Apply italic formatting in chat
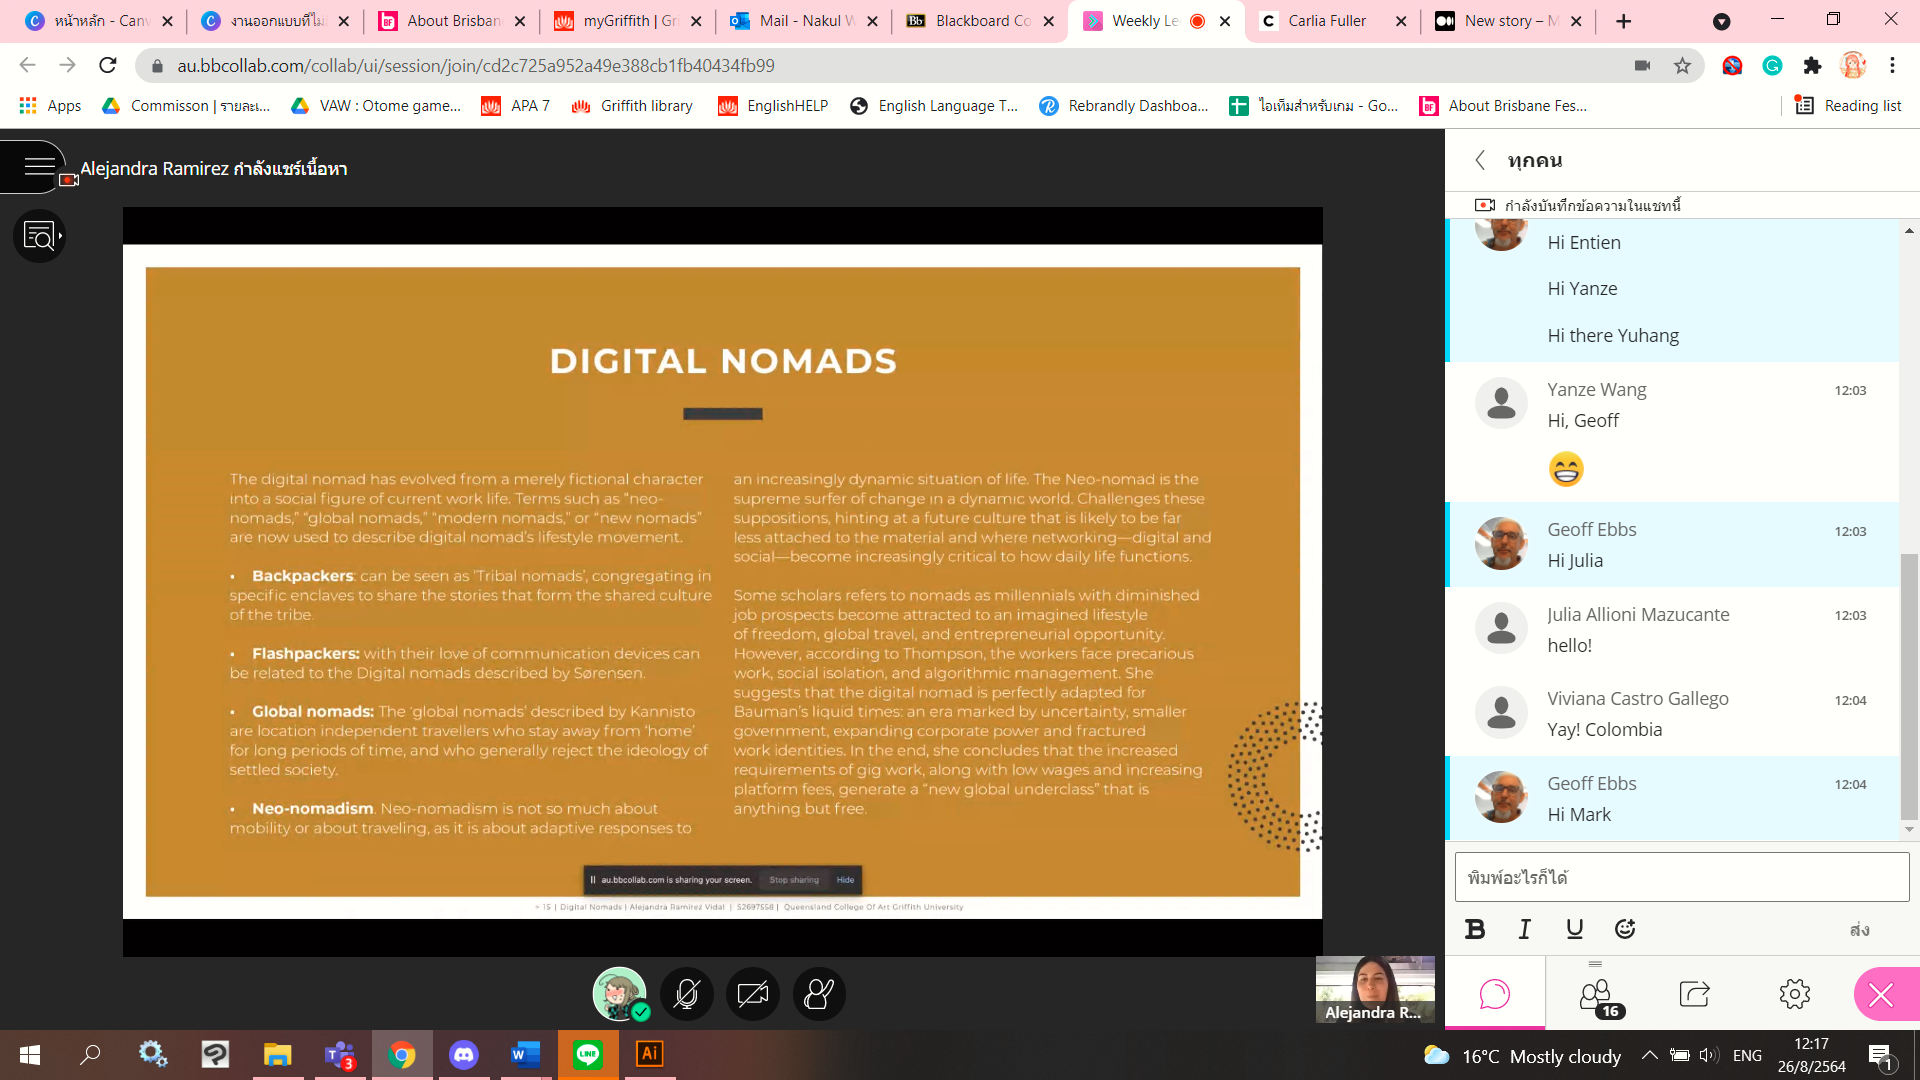Image resolution: width=1920 pixels, height=1080 pixels. click(x=1524, y=929)
